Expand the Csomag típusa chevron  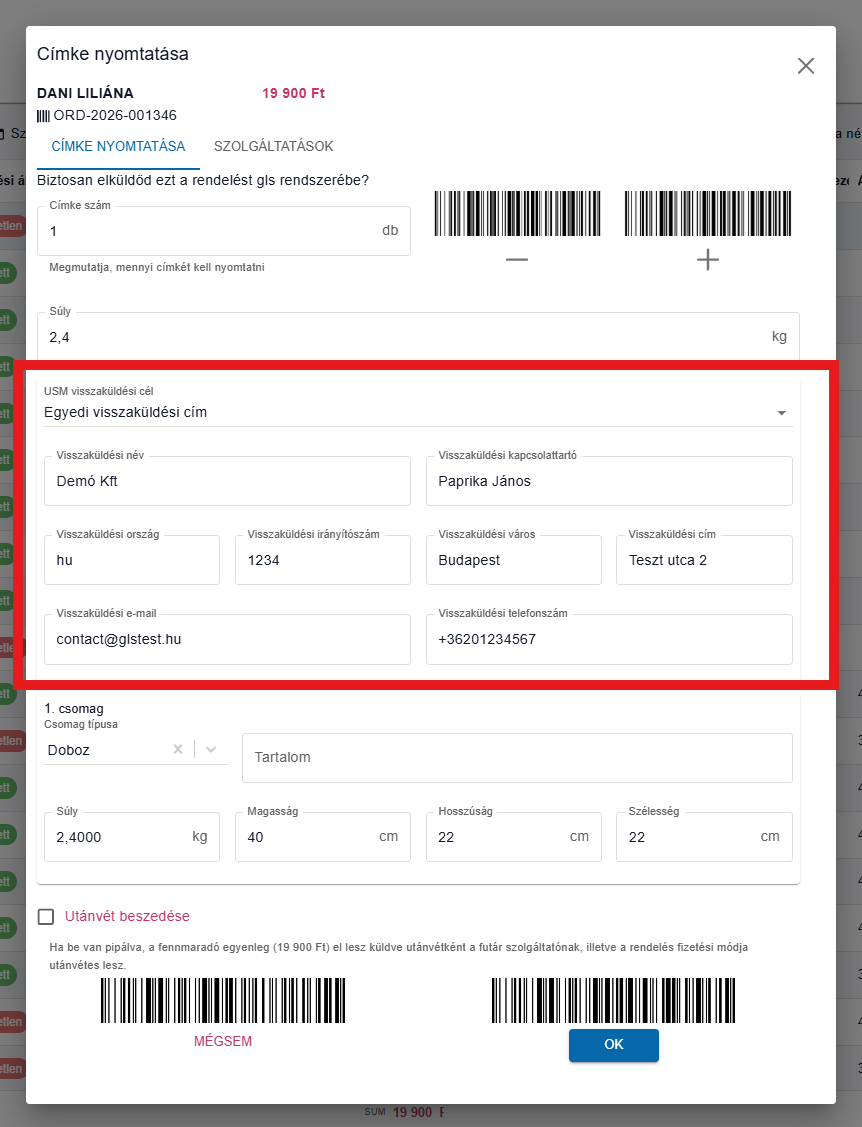tap(211, 749)
